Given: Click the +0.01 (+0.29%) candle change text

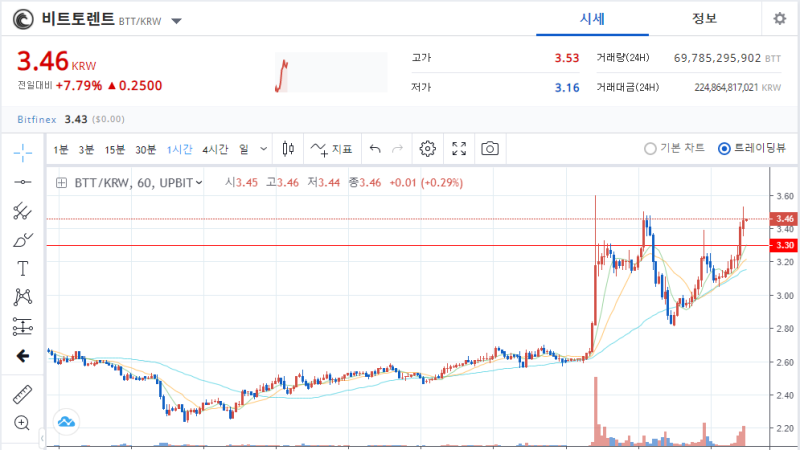Looking at the screenshot, I should pos(426,183).
